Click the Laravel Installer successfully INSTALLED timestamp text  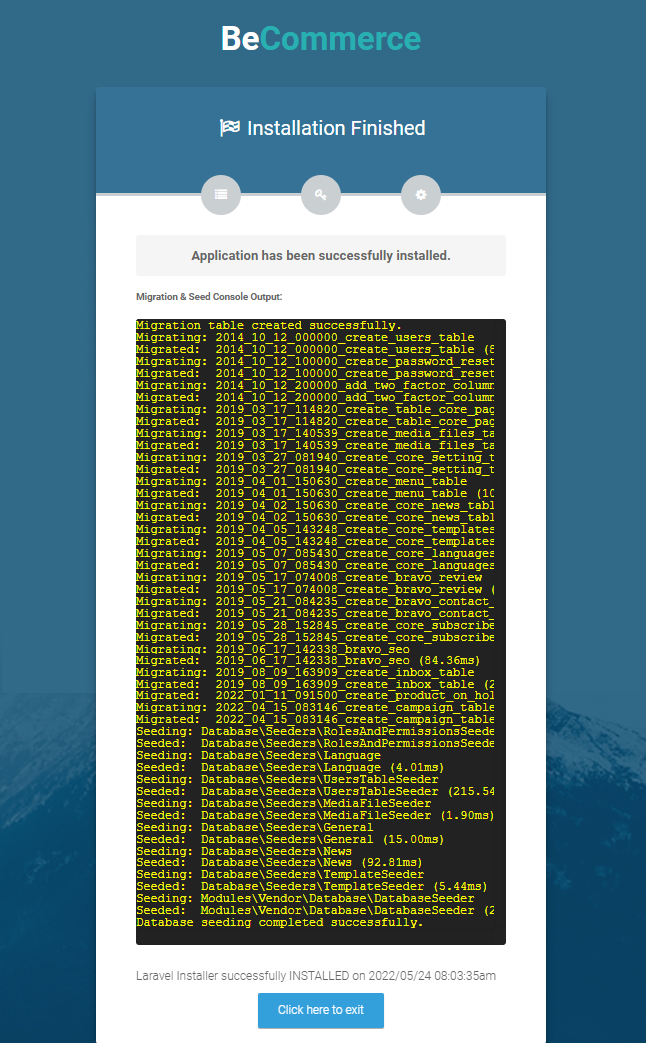tap(316, 976)
